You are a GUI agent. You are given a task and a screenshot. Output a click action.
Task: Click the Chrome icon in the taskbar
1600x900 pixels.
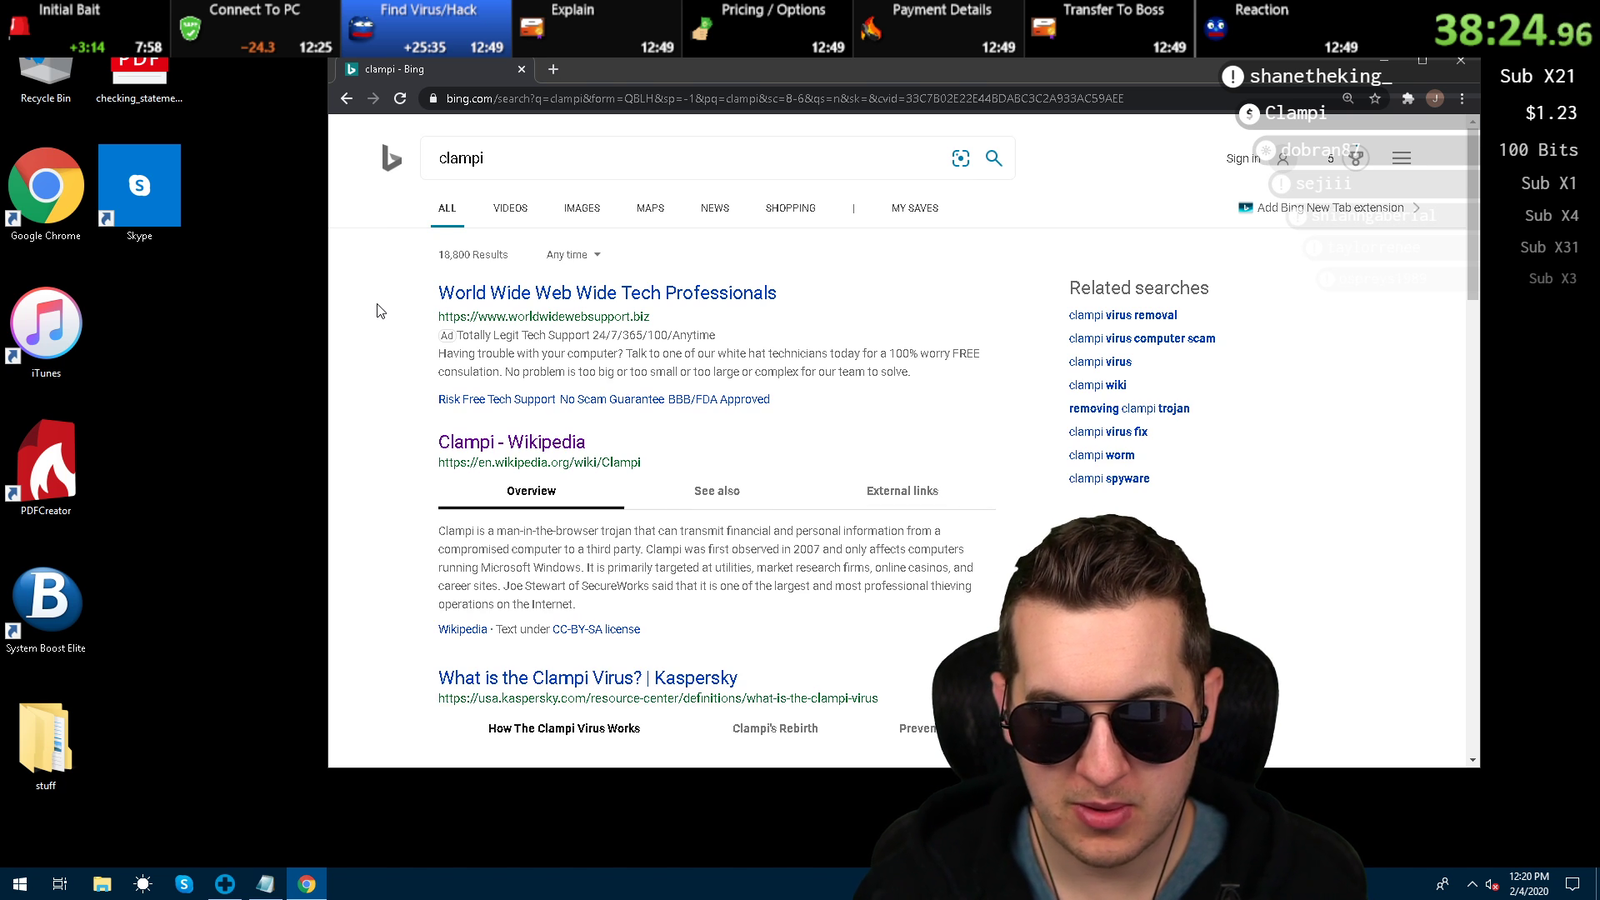coord(307,884)
